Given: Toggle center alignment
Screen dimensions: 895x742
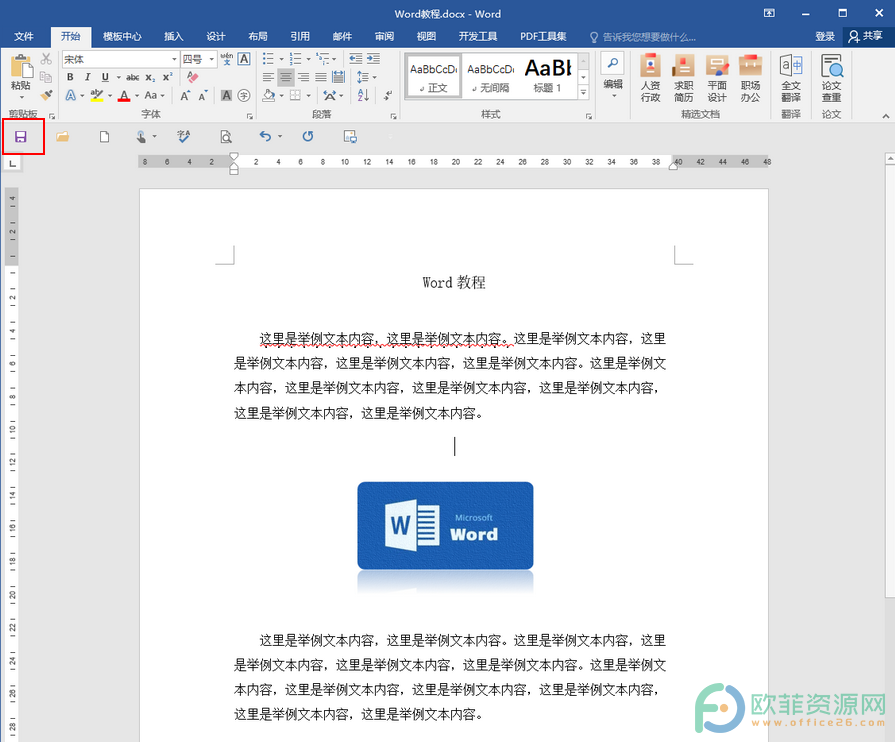Looking at the screenshot, I should 286,77.
